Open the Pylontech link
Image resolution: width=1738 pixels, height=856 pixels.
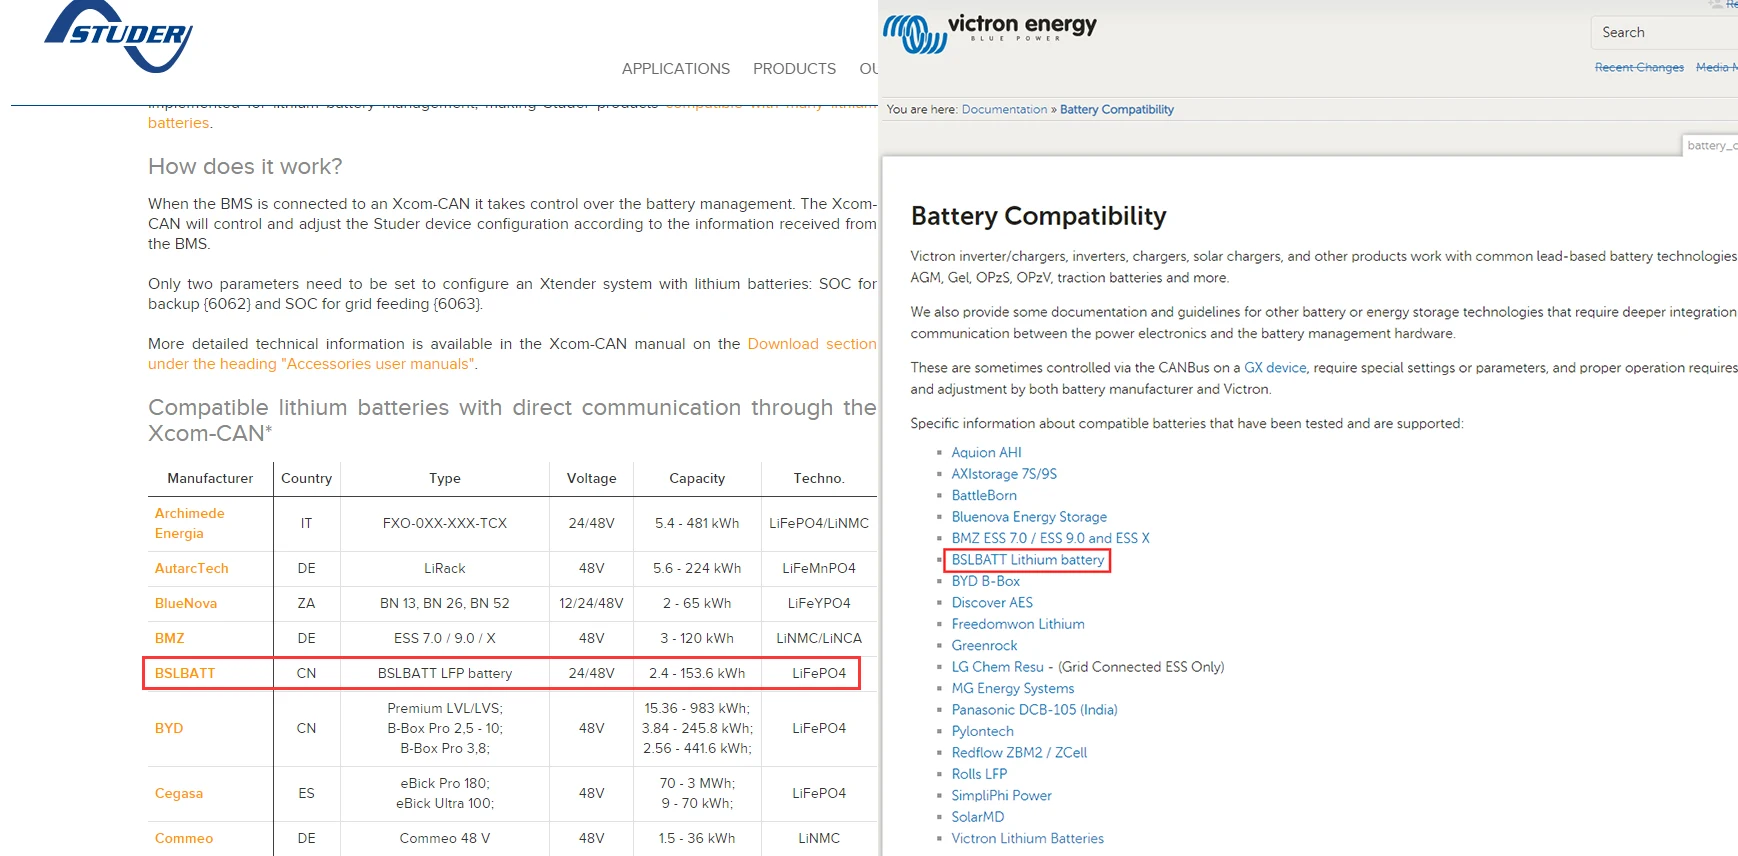point(982,732)
